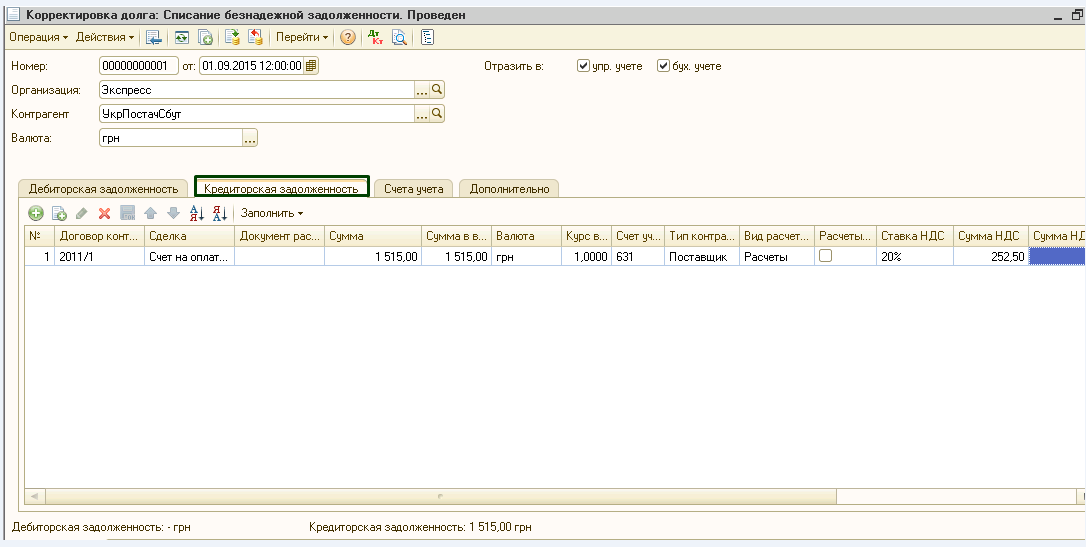Show the Дт/Кт postings result icon
The height and width of the screenshot is (547, 1086).
tap(375, 37)
